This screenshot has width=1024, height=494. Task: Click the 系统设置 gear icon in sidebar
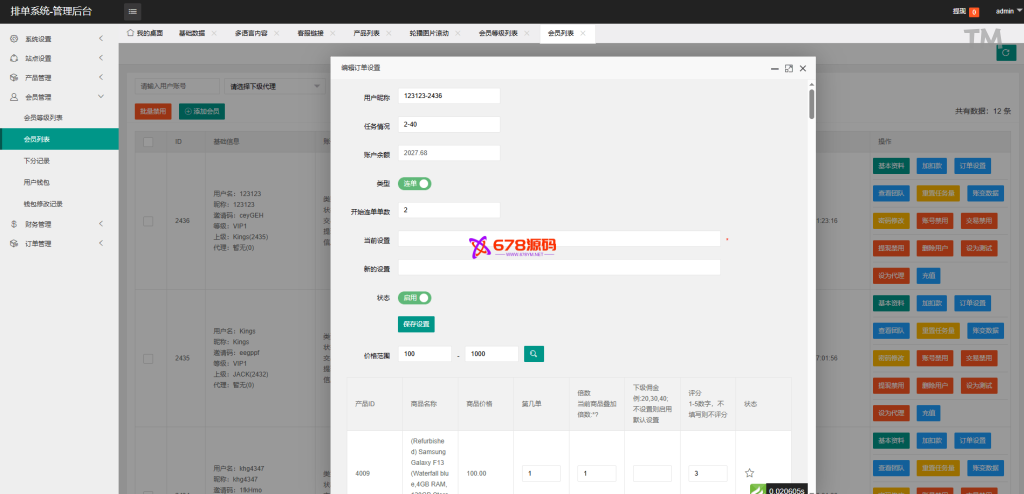click(14, 39)
